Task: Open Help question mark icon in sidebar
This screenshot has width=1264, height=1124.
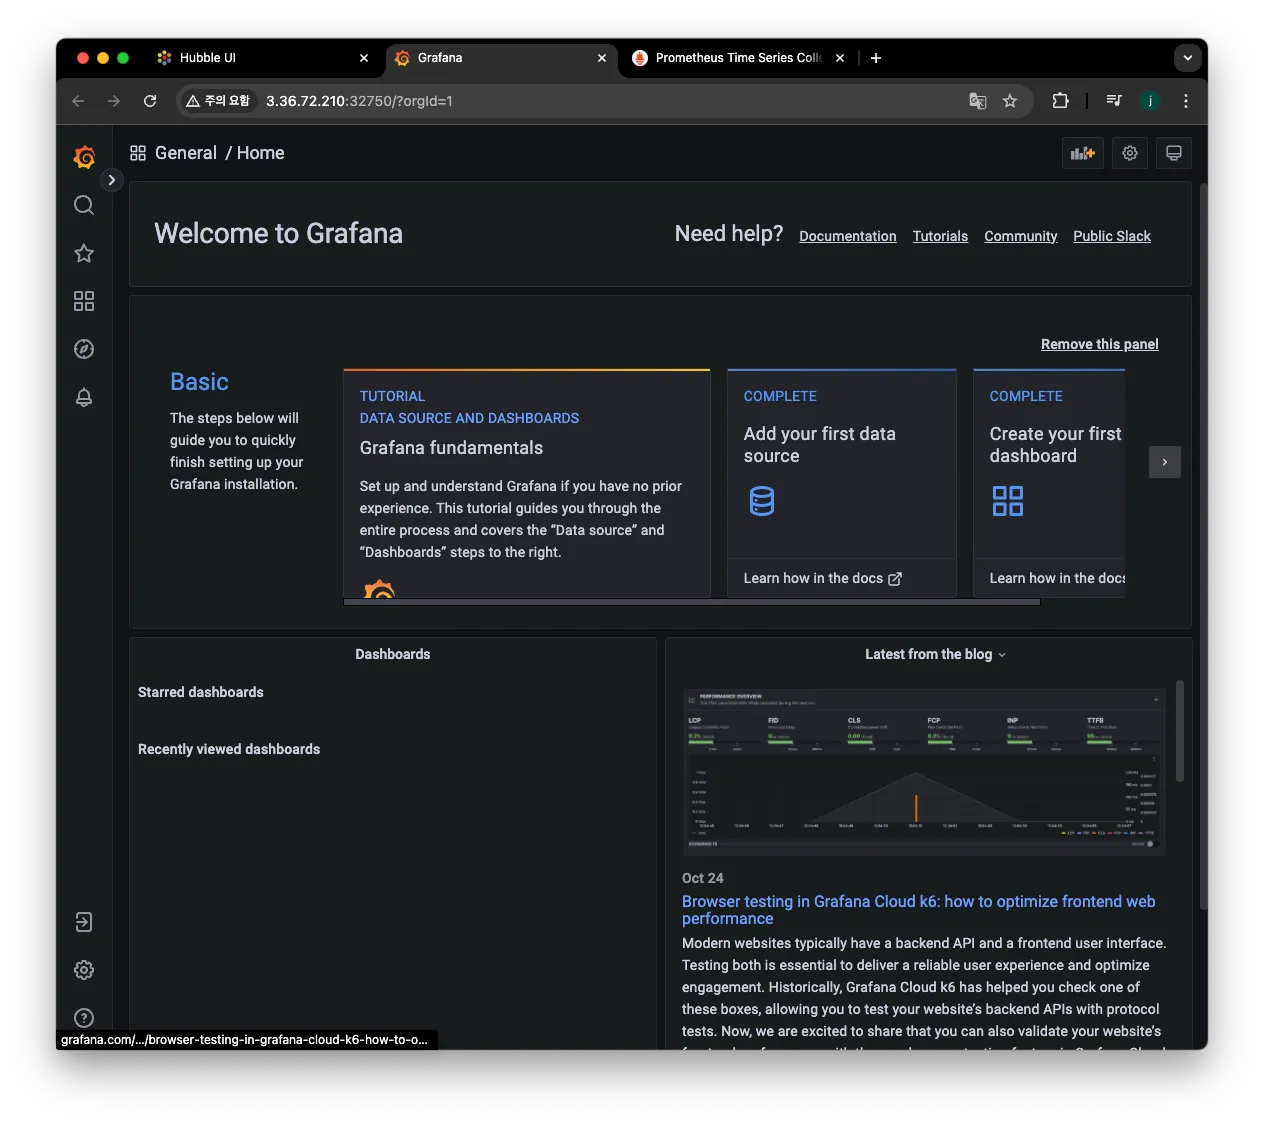Action: 84,1018
